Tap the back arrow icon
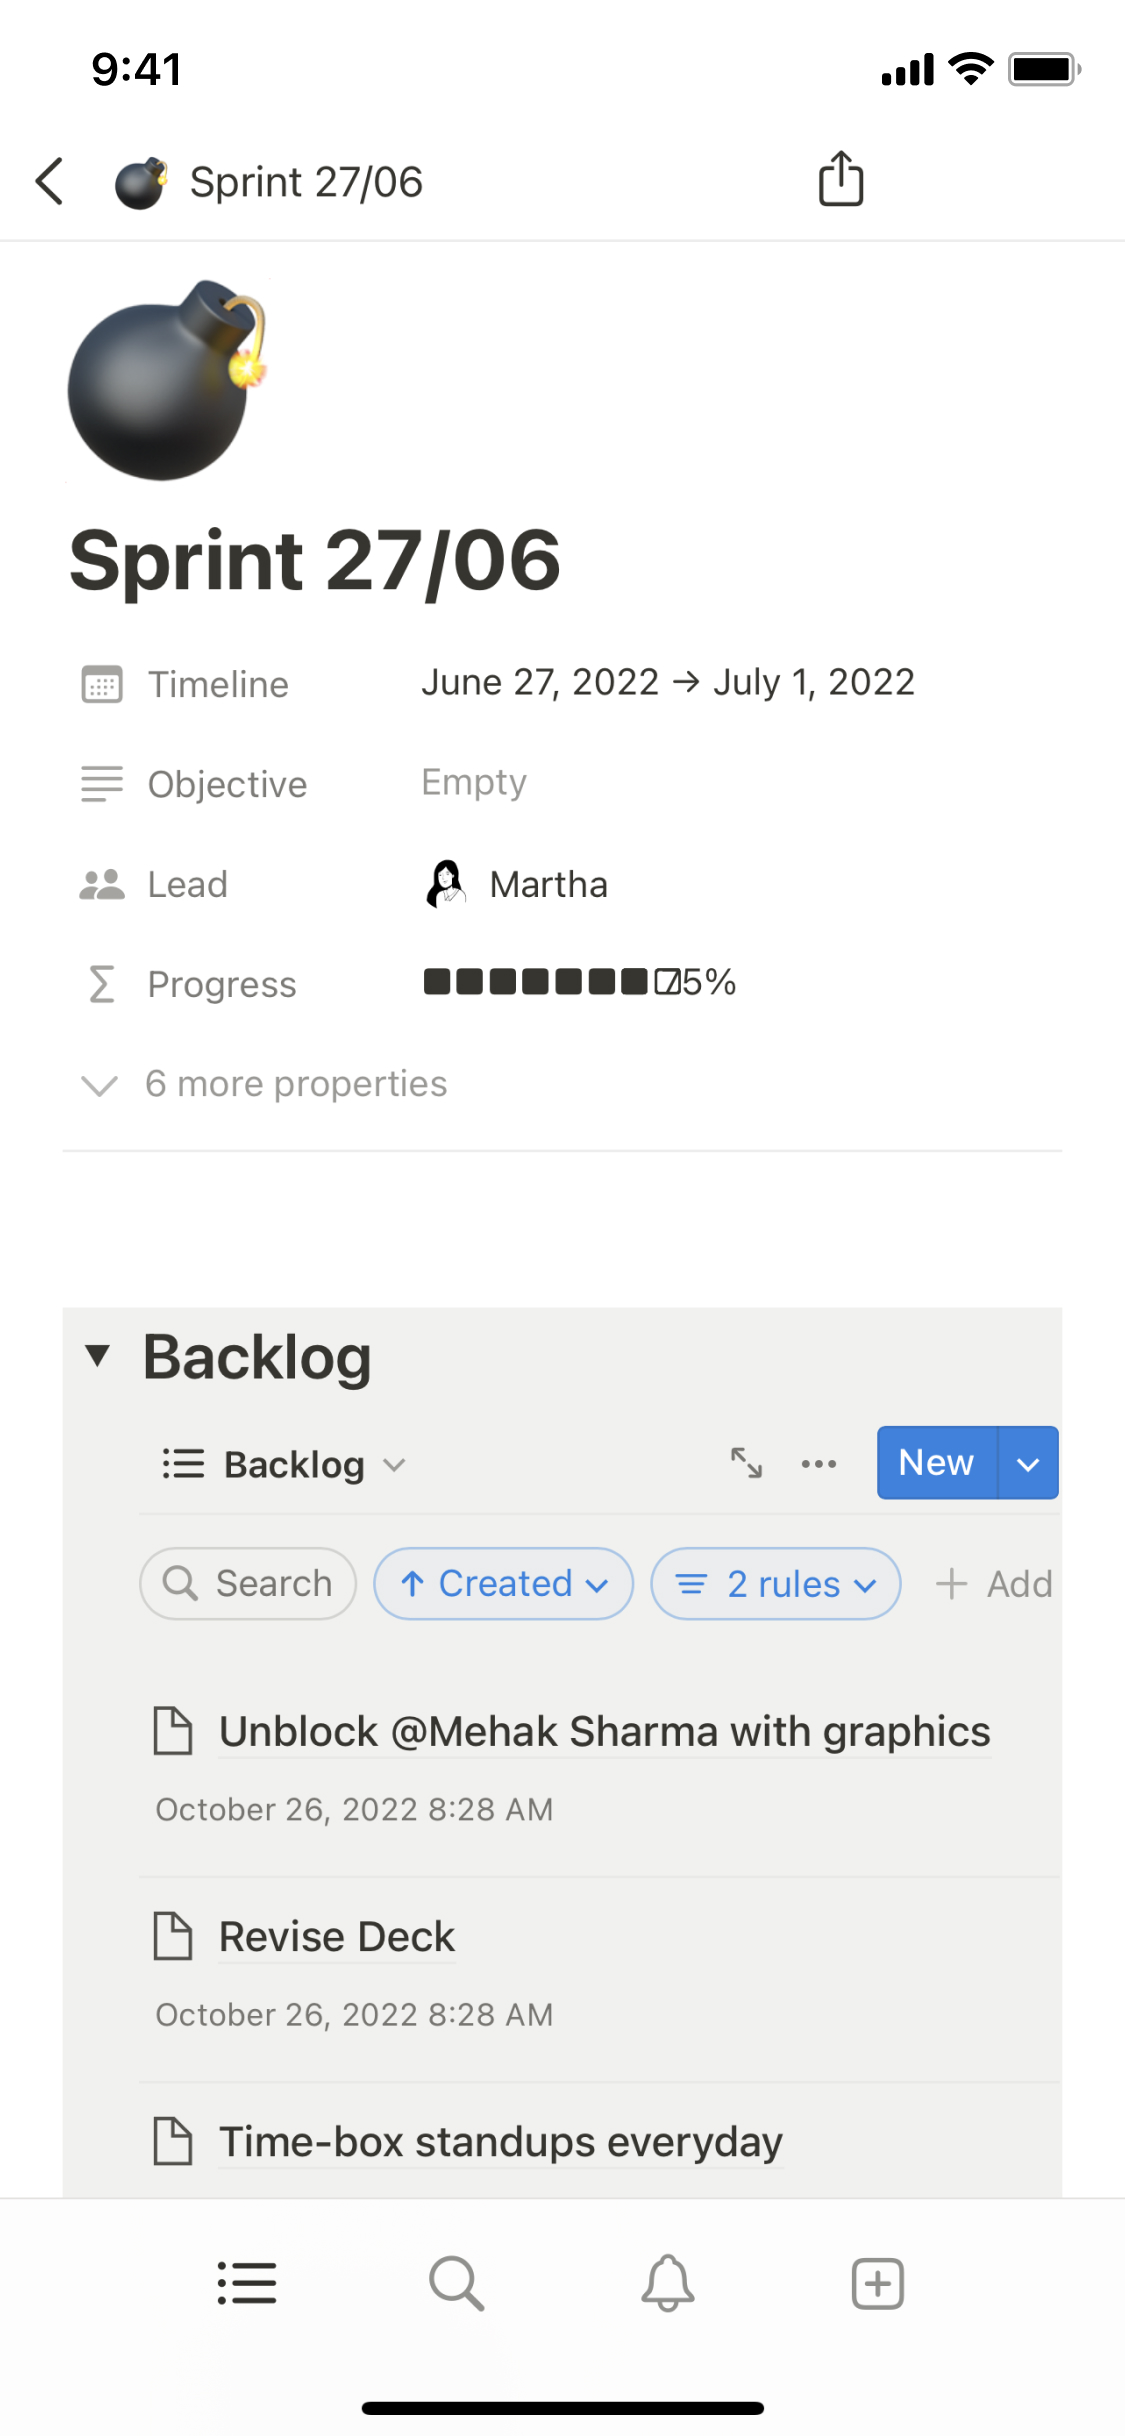 pyautogui.click(x=50, y=182)
